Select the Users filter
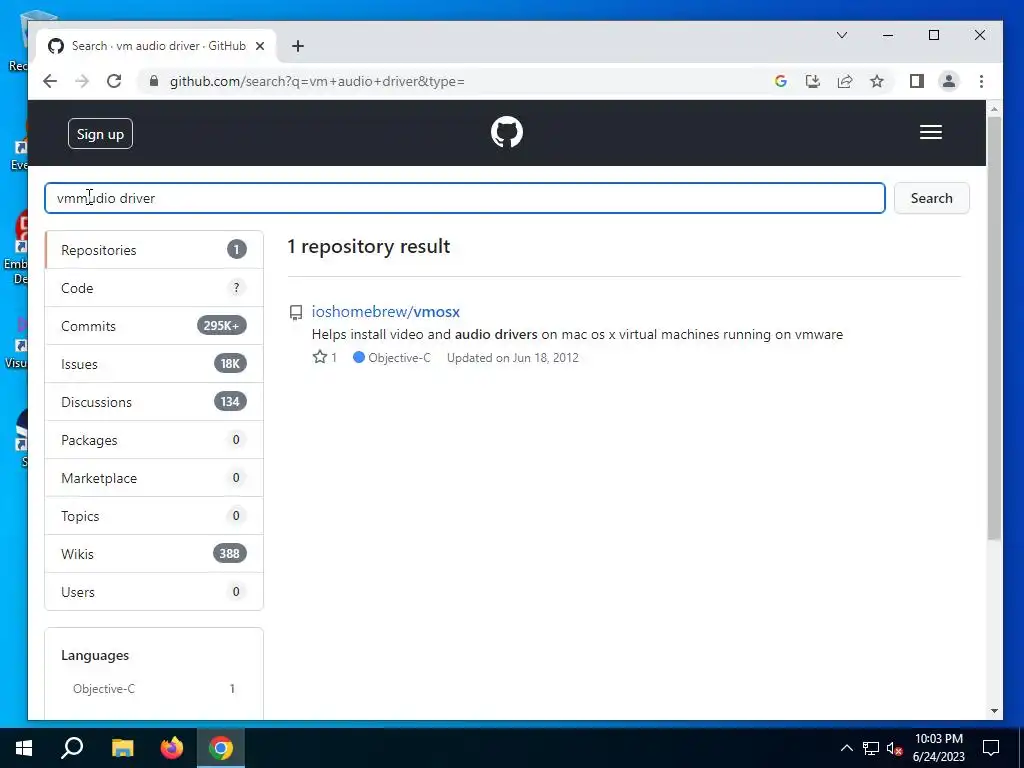 pos(154,592)
